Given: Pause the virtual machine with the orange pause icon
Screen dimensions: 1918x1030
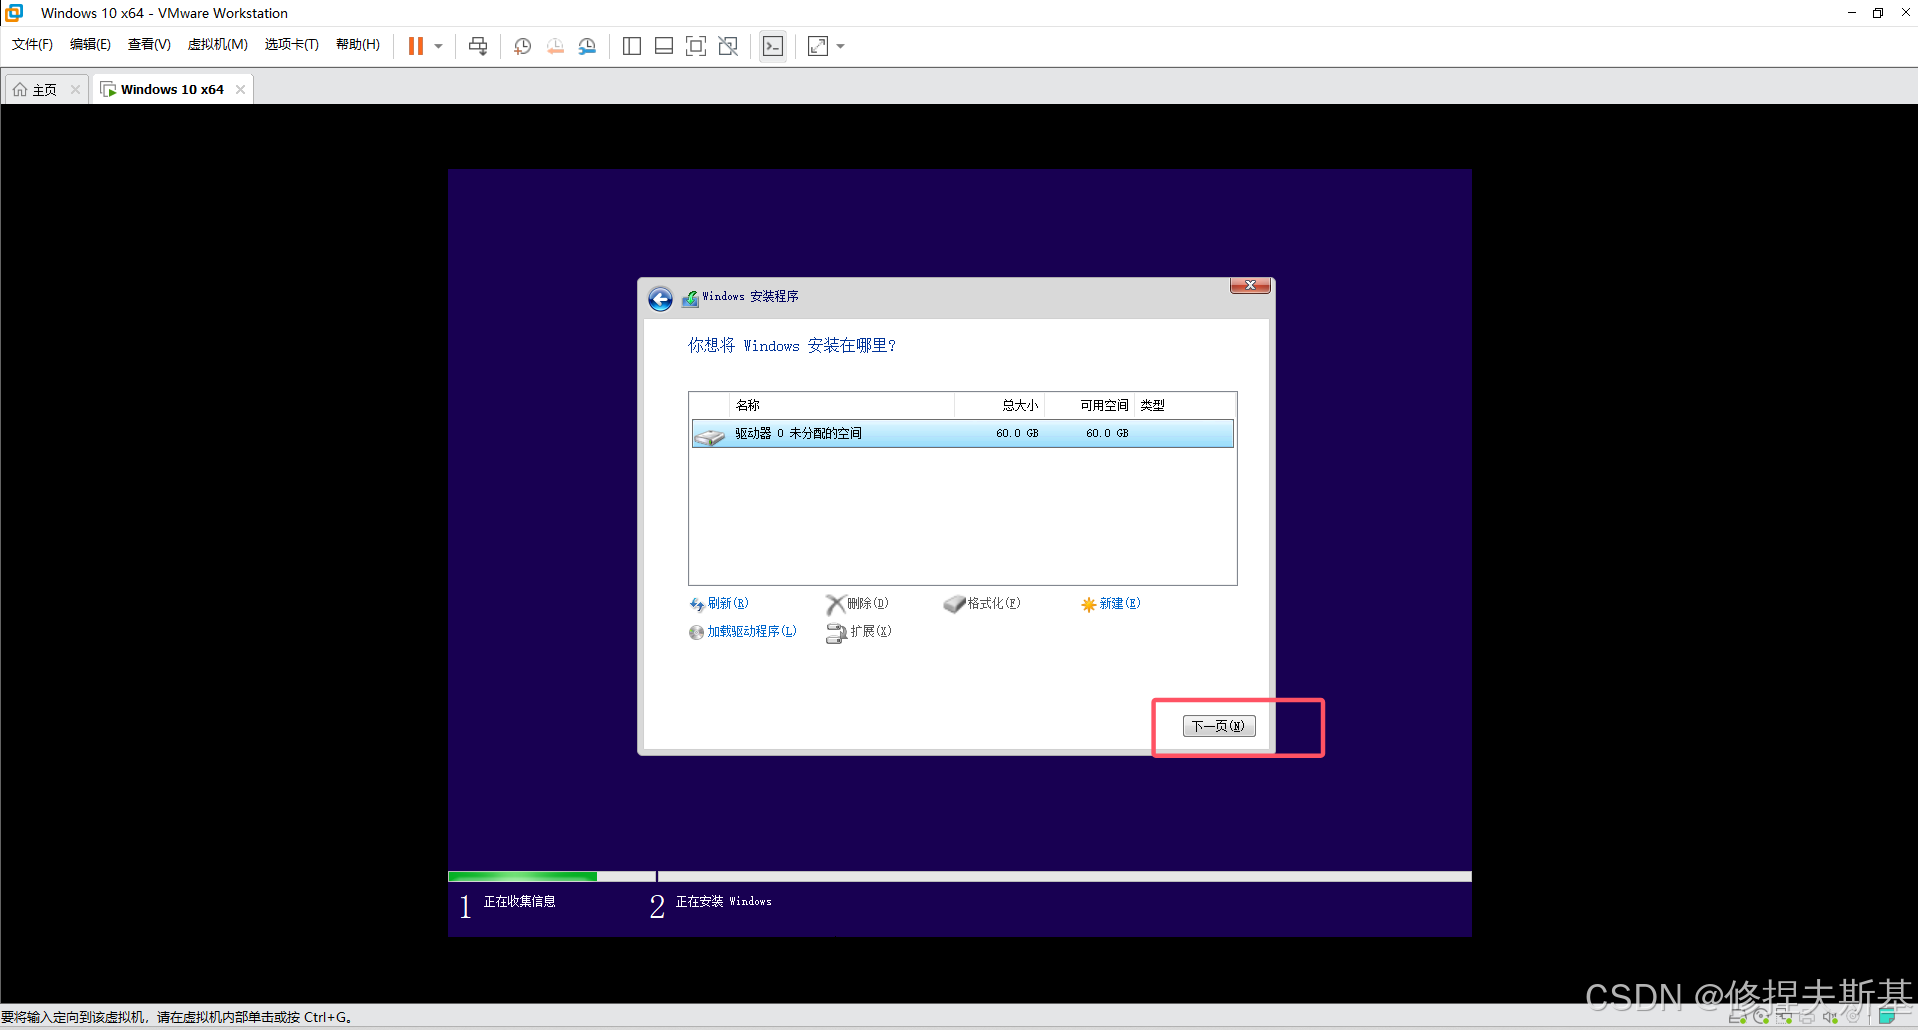Looking at the screenshot, I should (x=416, y=46).
